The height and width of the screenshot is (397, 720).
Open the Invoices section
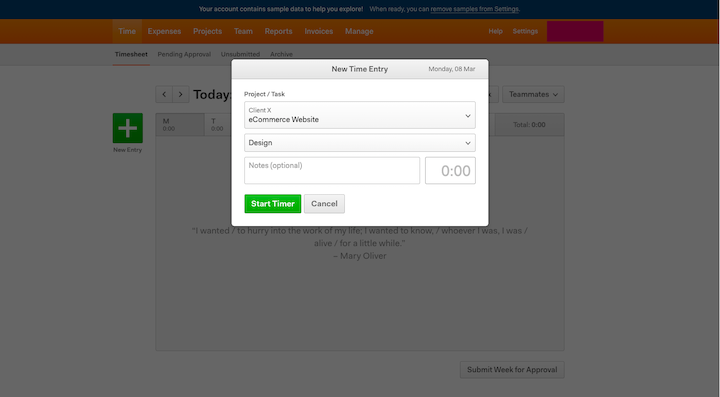319,31
